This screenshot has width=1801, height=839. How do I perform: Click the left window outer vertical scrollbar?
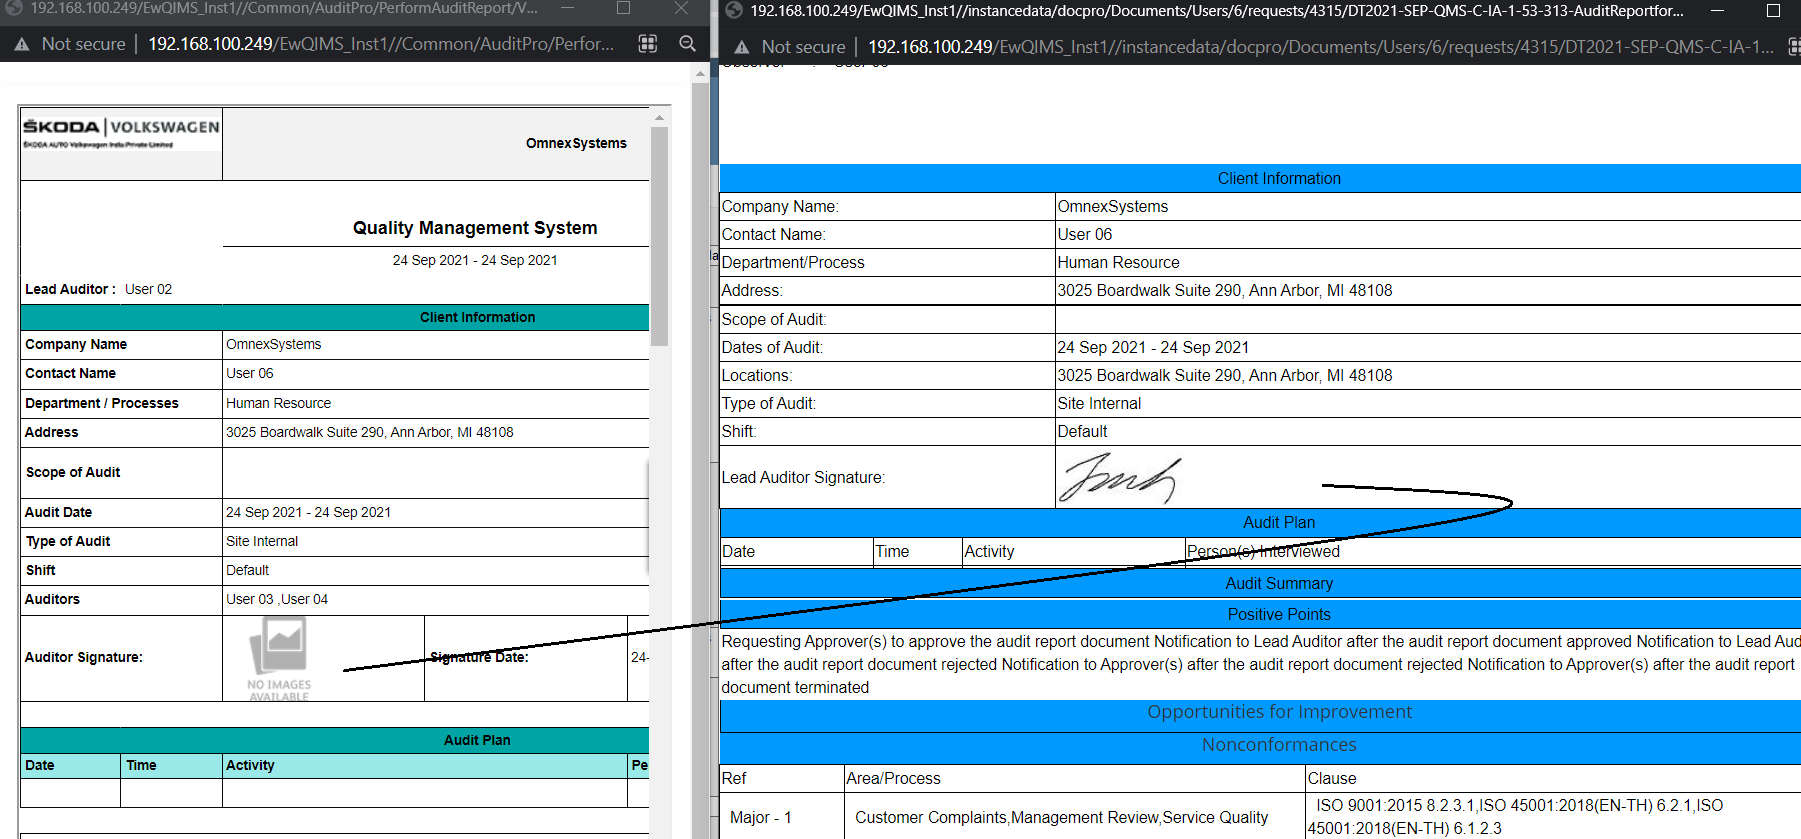click(x=700, y=450)
